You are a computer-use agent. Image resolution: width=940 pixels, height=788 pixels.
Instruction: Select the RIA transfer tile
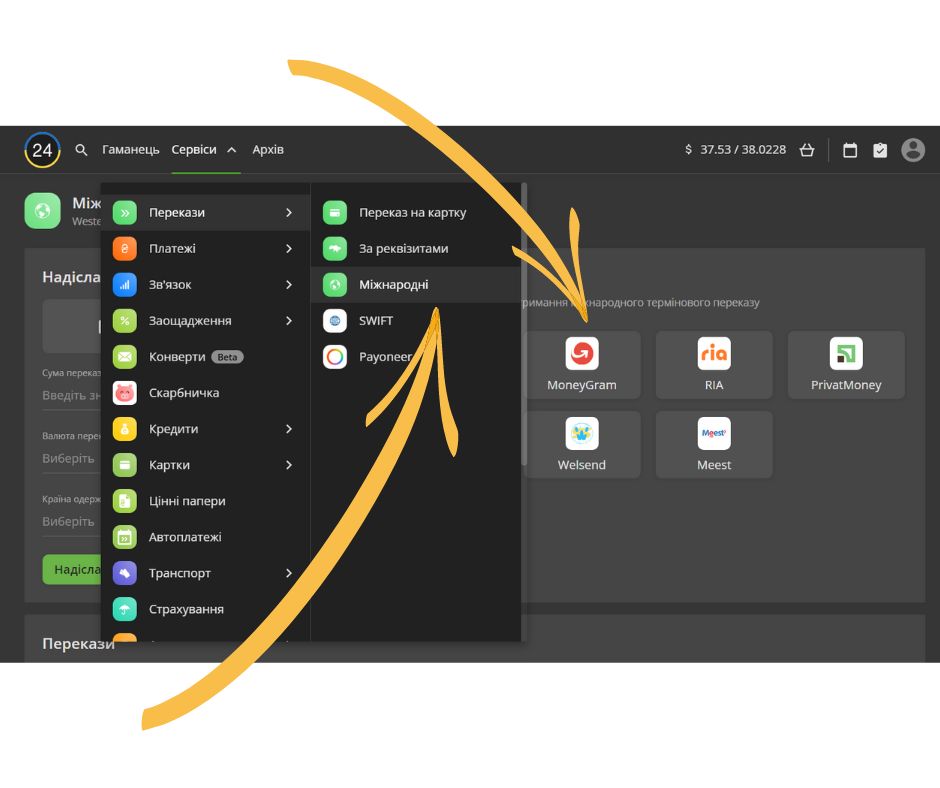(713, 365)
